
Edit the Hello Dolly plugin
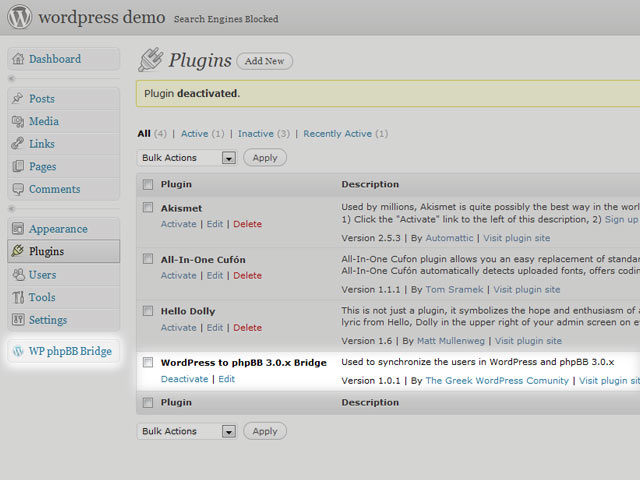coord(215,328)
